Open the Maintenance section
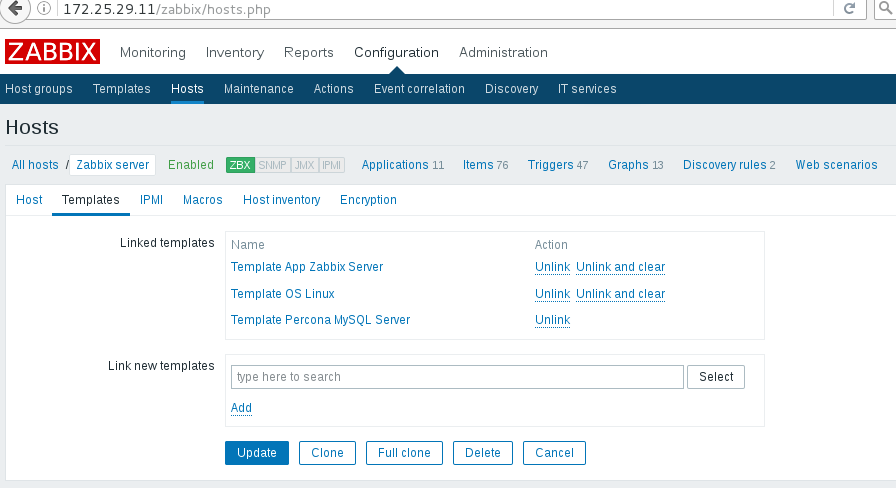896x488 pixels. (x=259, y=89)
